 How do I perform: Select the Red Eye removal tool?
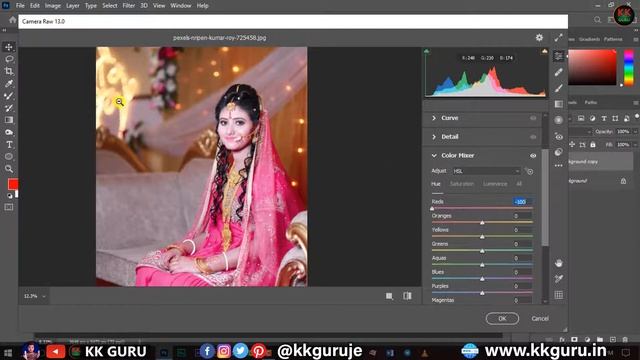click(x=558, y=136)
